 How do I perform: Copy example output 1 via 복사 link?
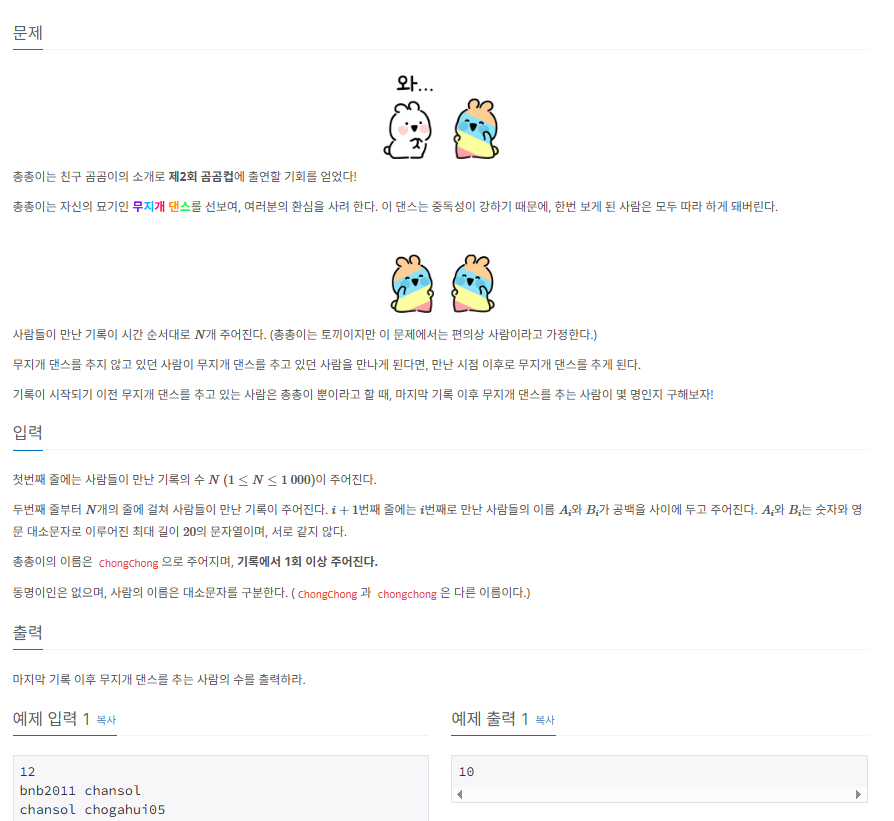tap(545, 720)
